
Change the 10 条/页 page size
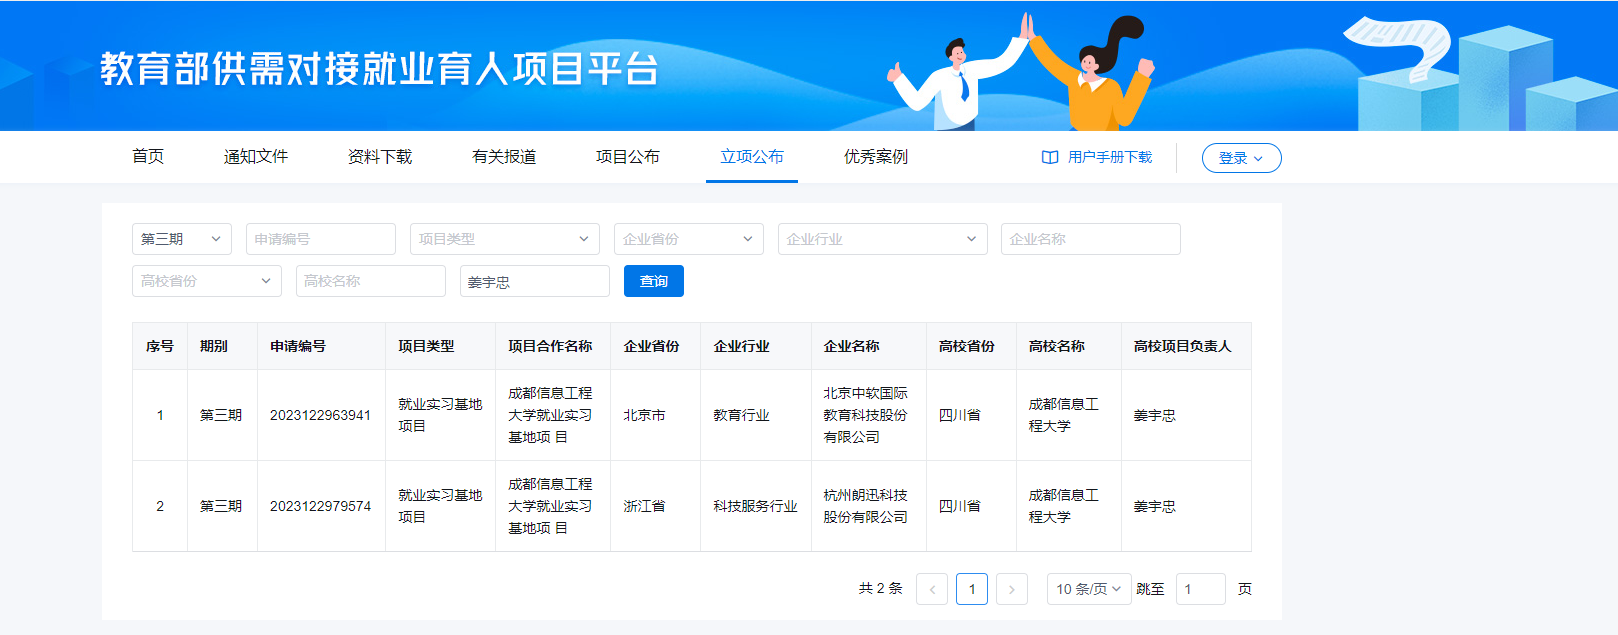click(x=1088, y=589)
